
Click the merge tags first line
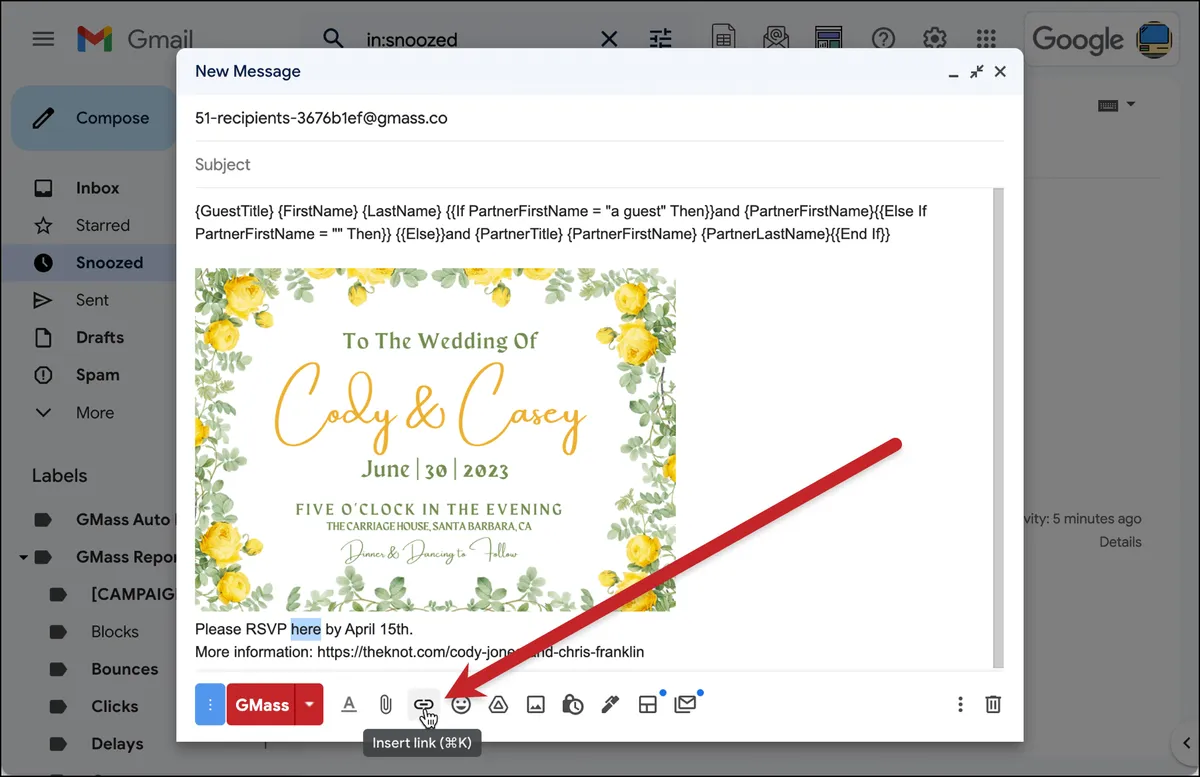(x=562, y=211)
